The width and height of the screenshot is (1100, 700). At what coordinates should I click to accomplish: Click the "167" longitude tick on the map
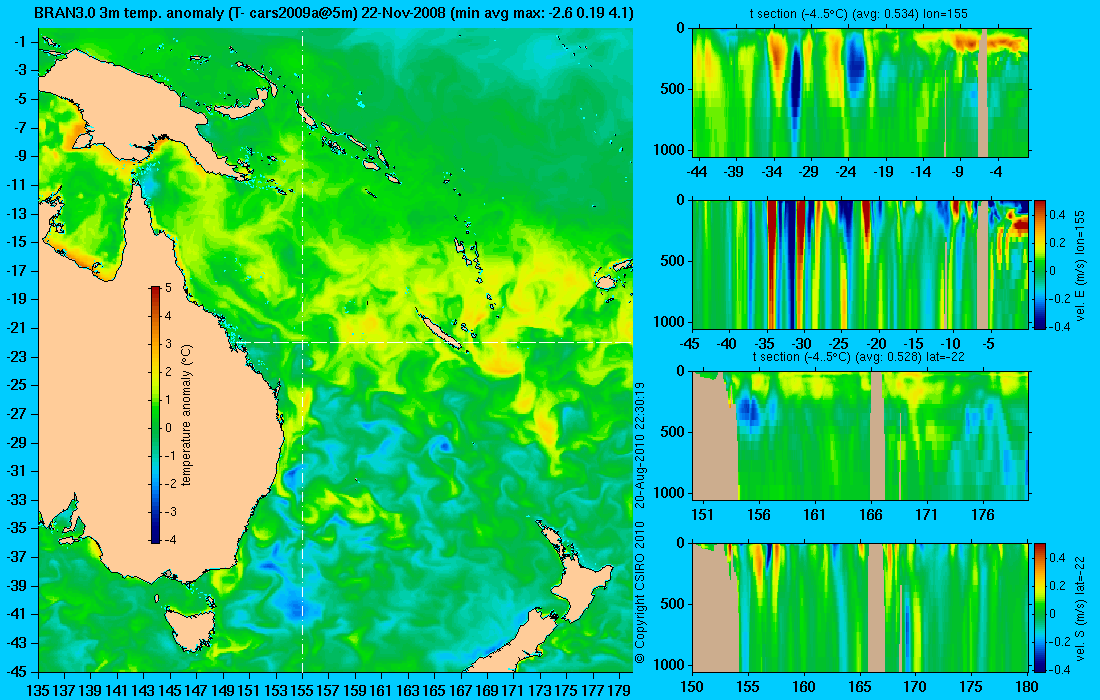(461, 690)
